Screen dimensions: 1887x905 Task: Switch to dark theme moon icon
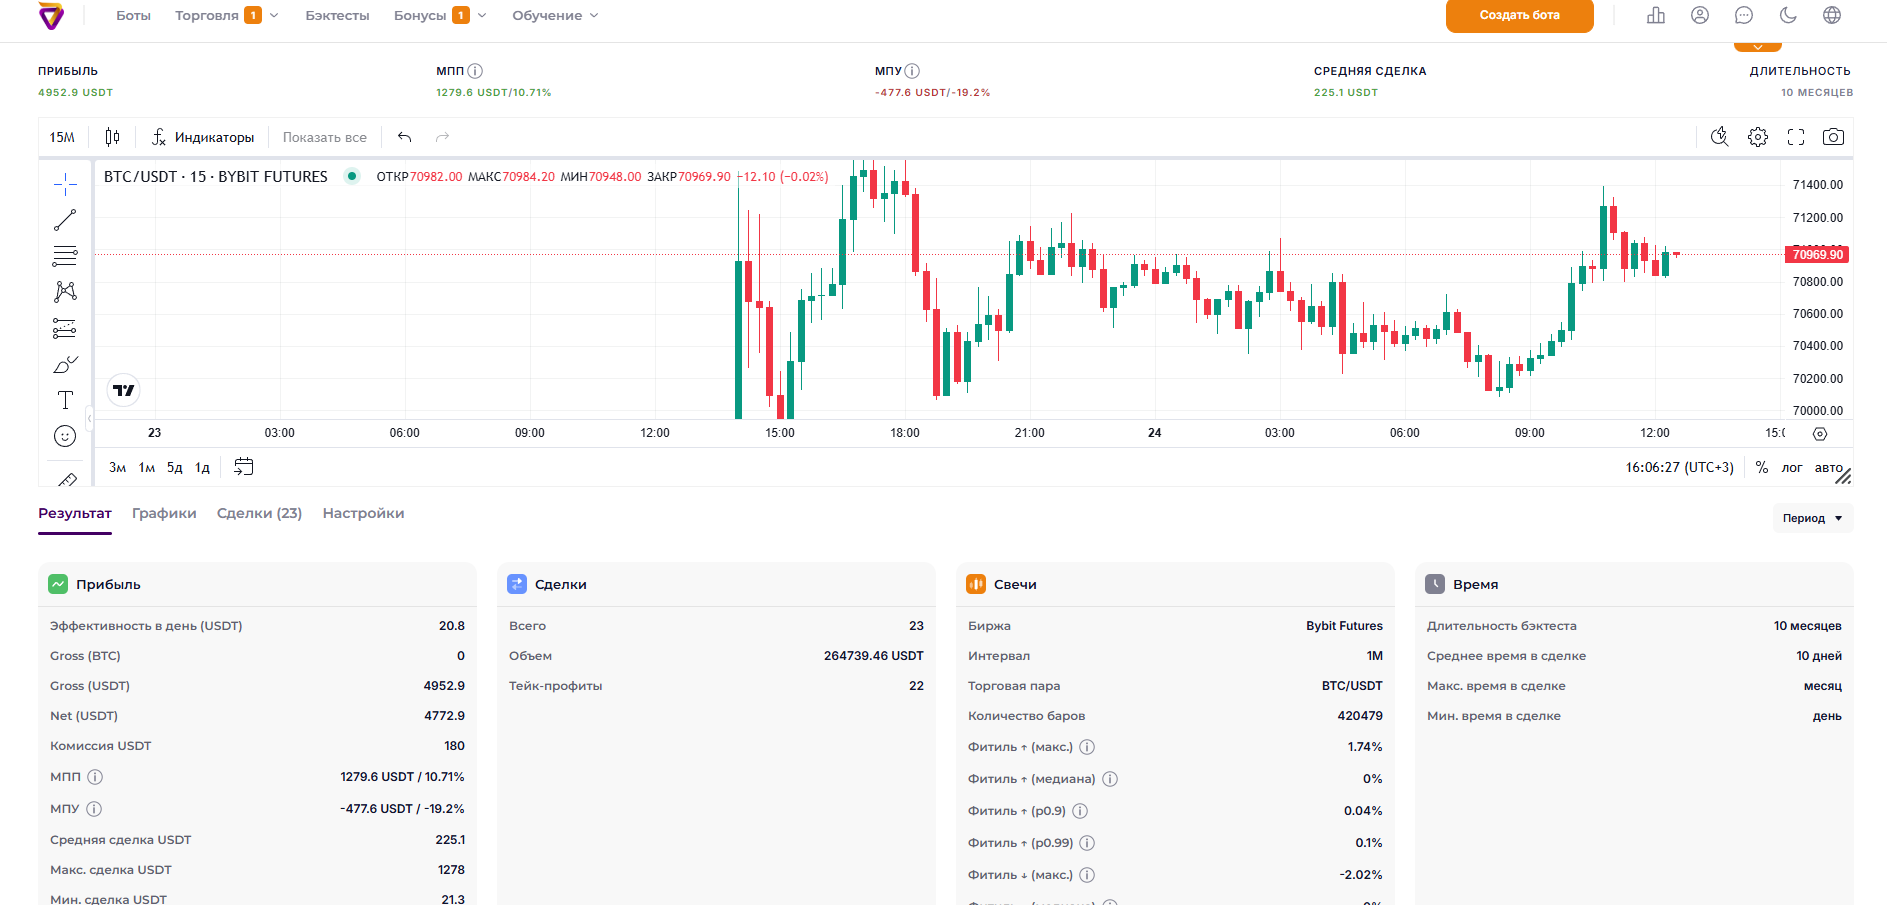pyautogui.click(x=1788, y=15)
